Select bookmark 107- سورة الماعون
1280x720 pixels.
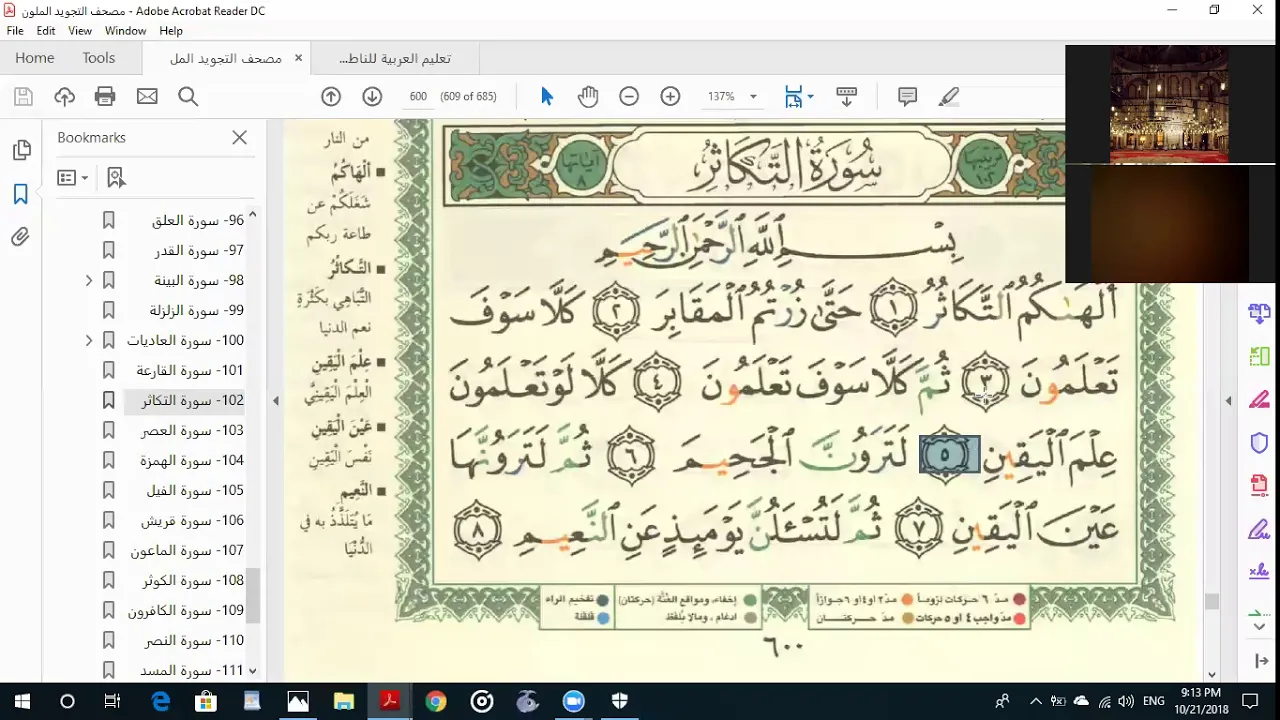point(187,550)
